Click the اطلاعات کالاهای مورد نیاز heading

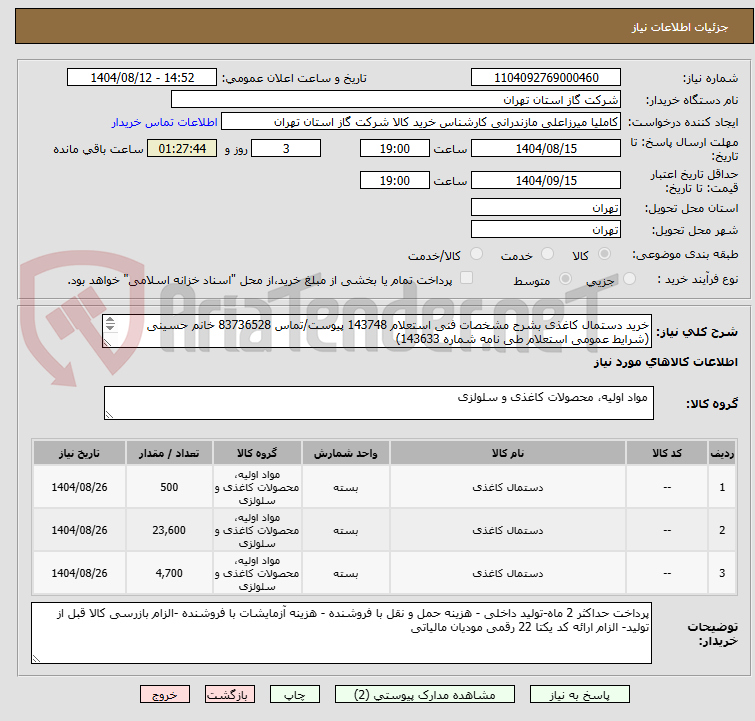[665, 362]
